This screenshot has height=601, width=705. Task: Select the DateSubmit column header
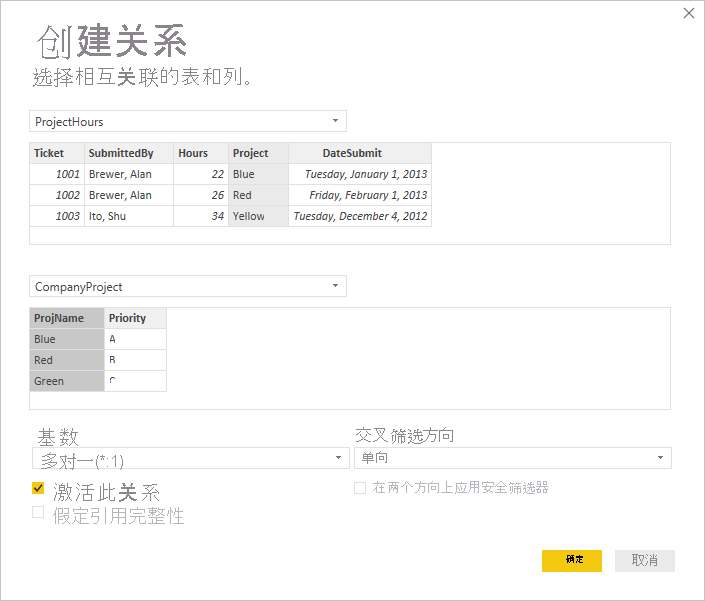click(x=359, y=153)
